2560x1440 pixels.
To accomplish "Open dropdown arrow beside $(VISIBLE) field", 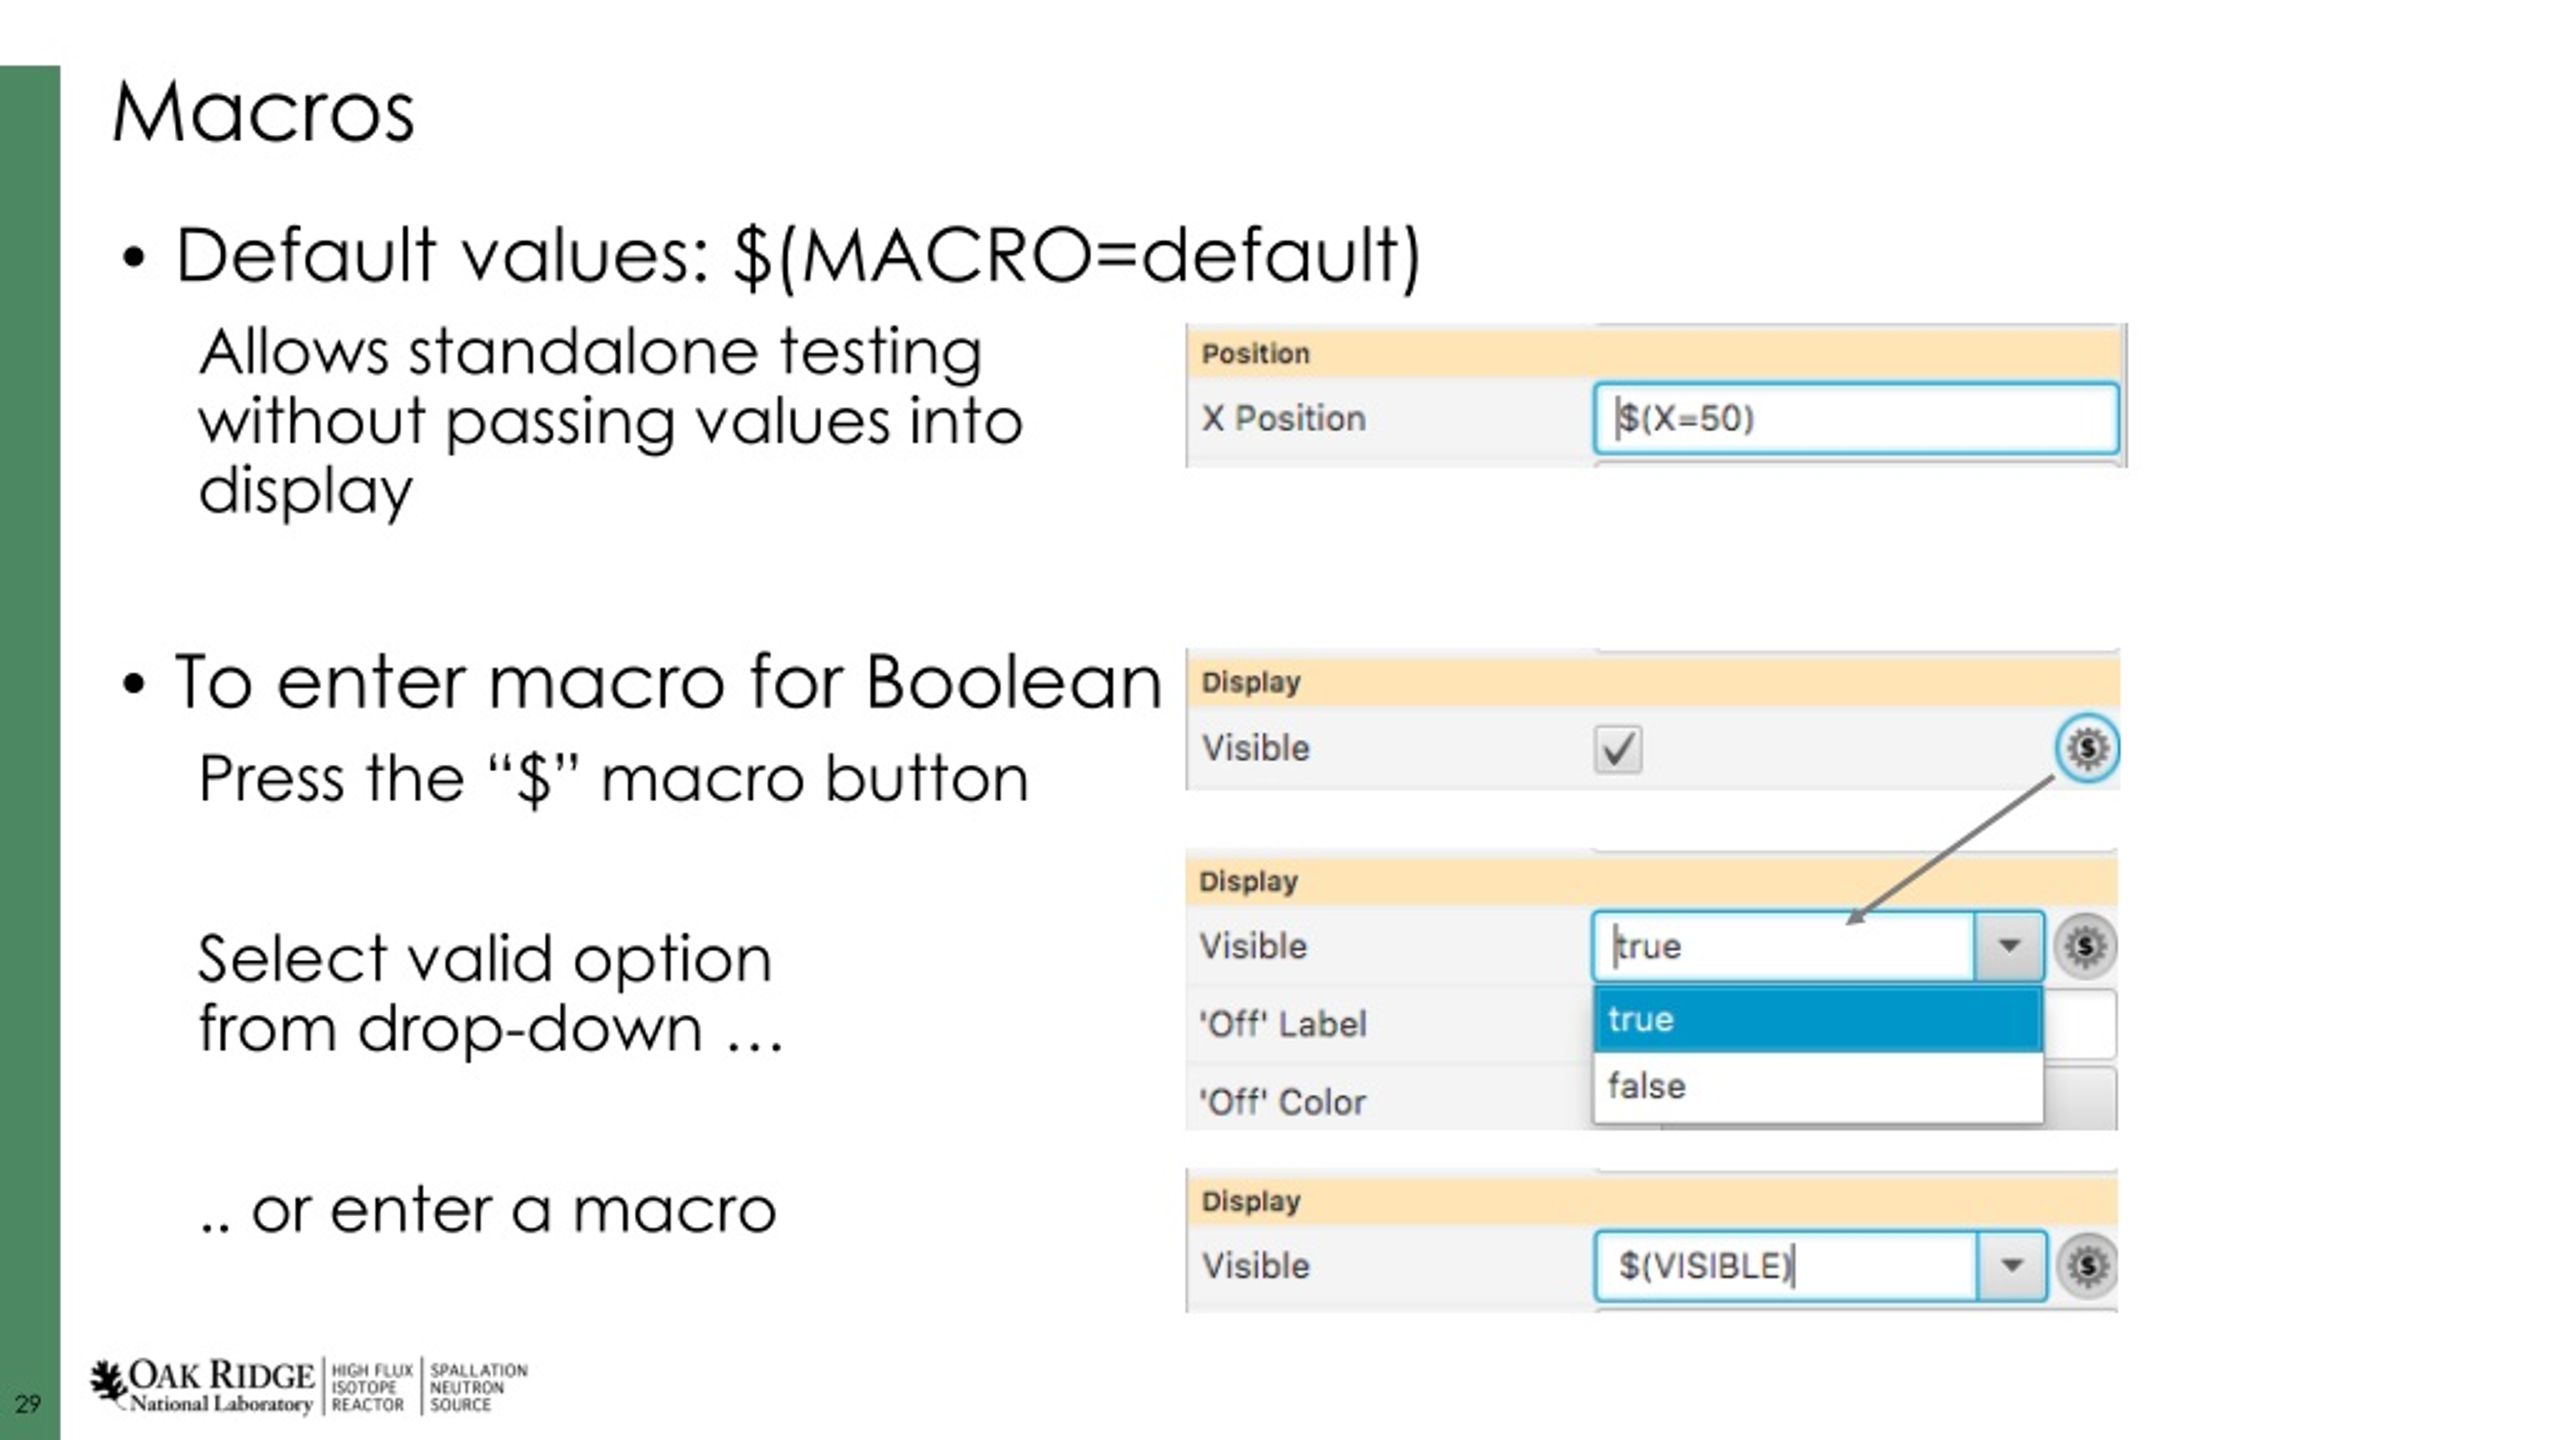I will (2011, 1266).
